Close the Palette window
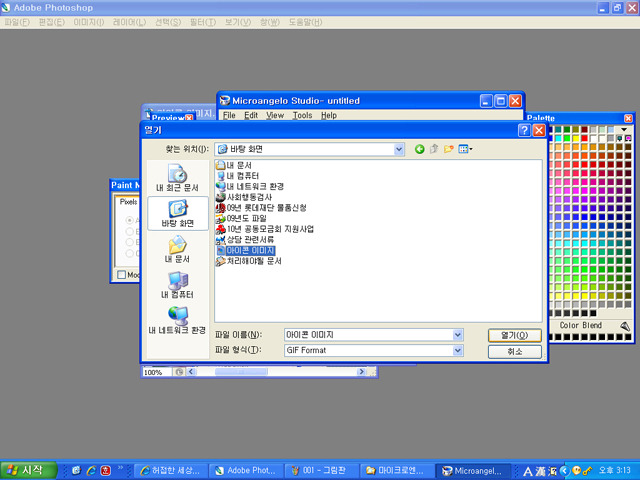640x480 pixels. (629, 118)
